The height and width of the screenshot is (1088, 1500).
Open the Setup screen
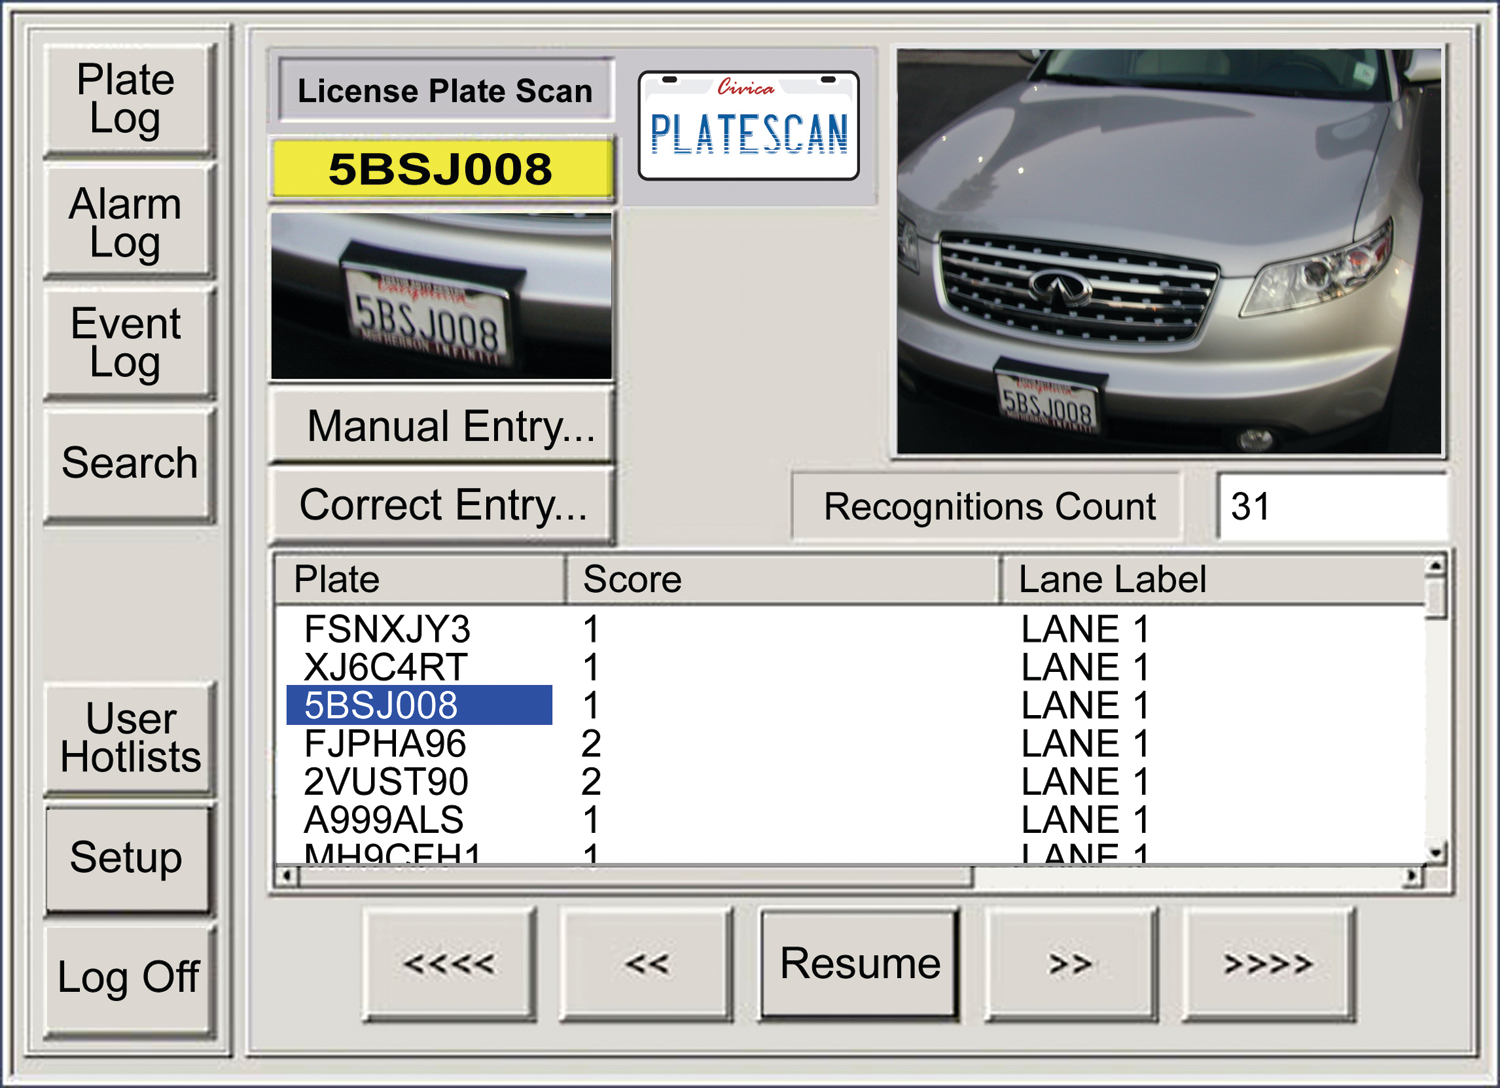127,858
